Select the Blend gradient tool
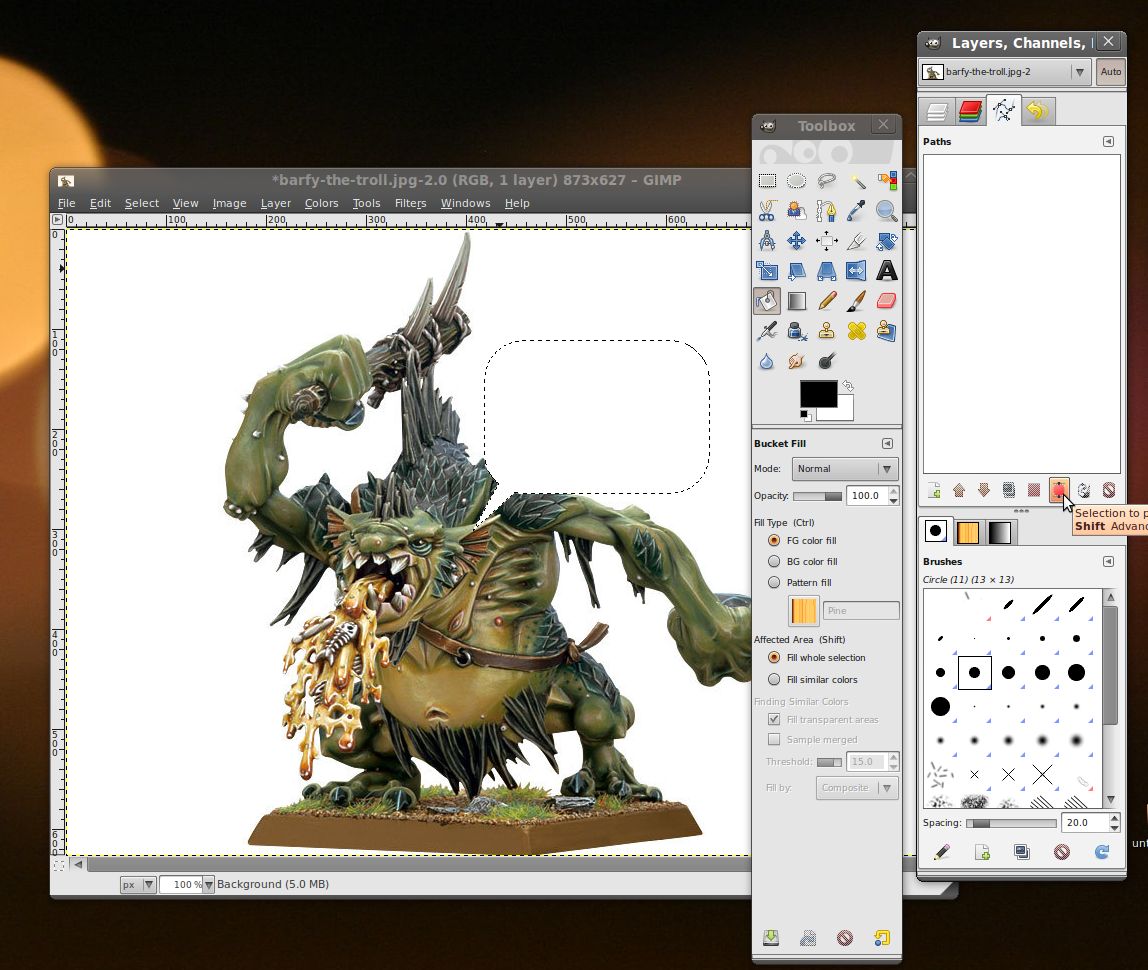Image resolution: width=1148 pixels, height=970 pixels. coord(797,301)
